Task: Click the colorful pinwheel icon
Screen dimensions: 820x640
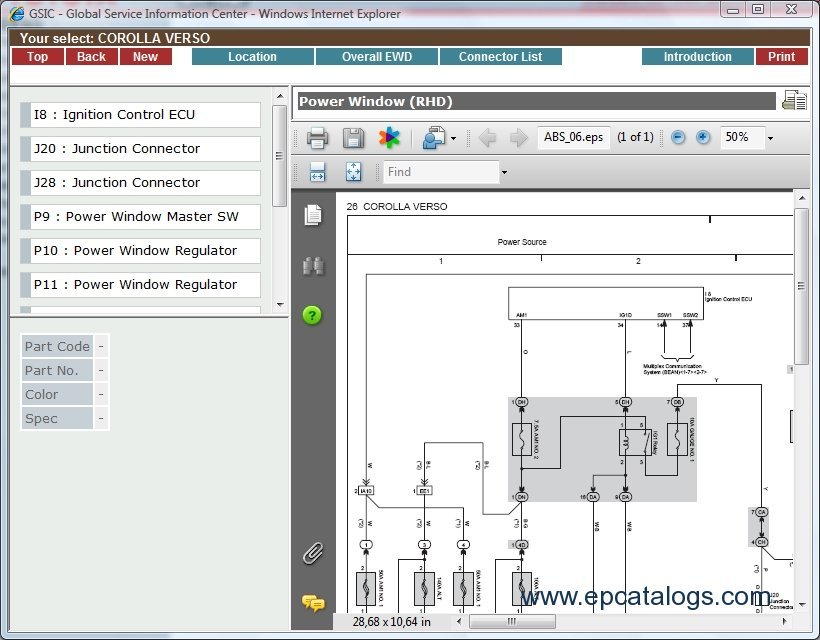Action: (389, 138)
